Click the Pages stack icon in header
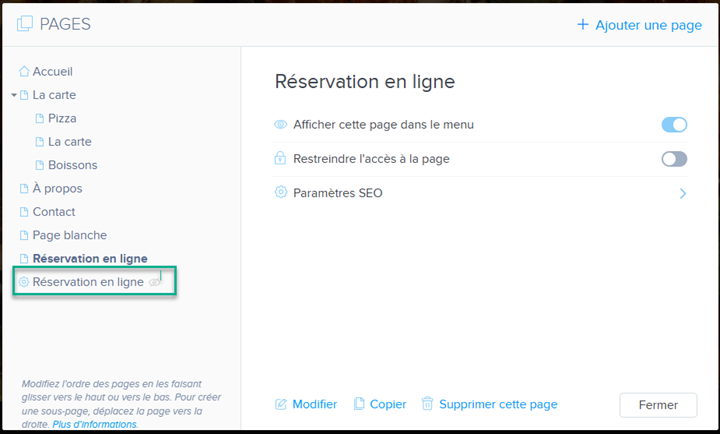The image size is (720, 434). [25, 23]
